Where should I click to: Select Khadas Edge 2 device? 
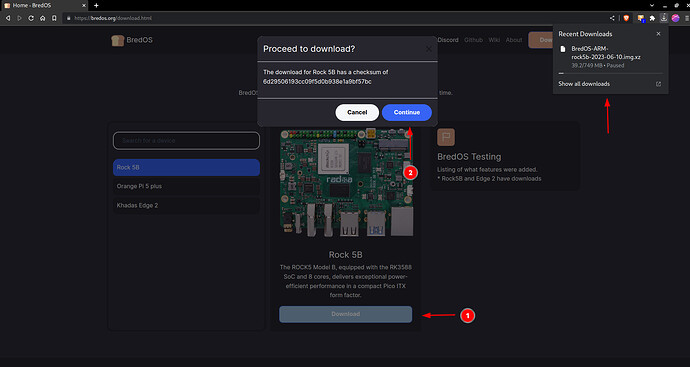[186, 205]
